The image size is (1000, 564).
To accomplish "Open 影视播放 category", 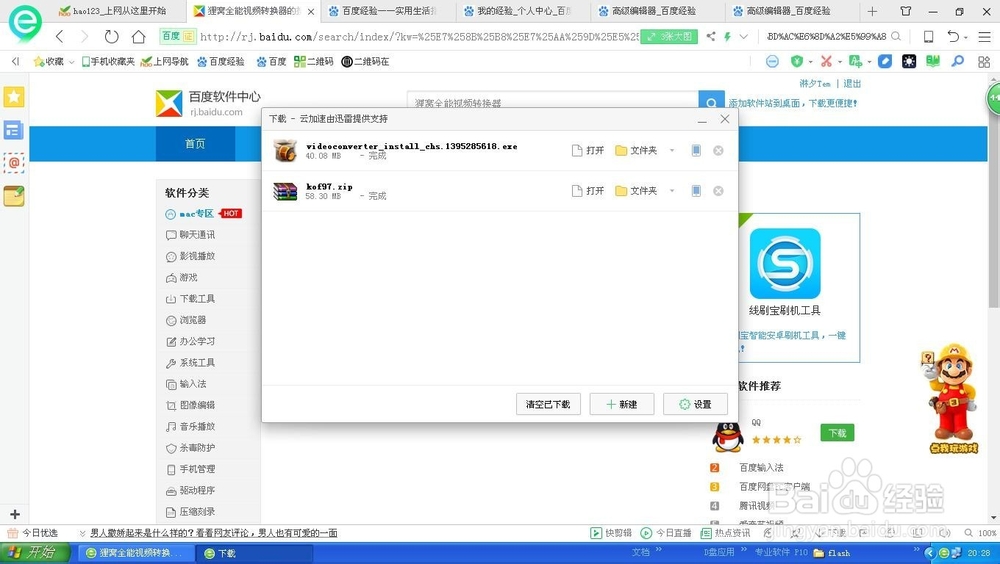I will tap(190, 256).
